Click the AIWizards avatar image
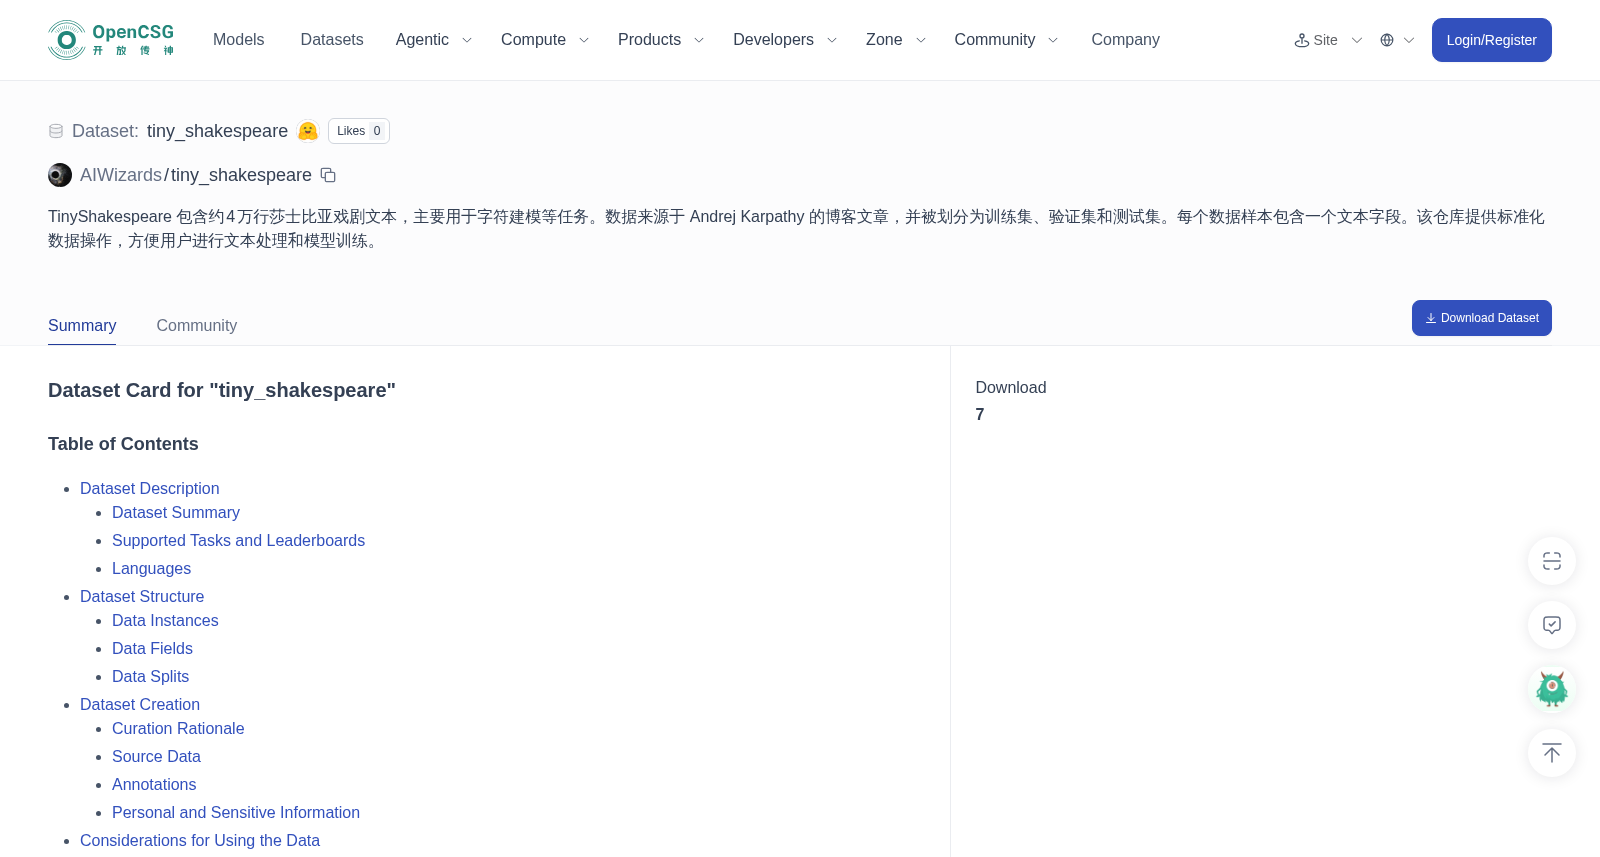The width and height of the screenshot is (1600, 857). pyautogui.click(x=60, y=175)
